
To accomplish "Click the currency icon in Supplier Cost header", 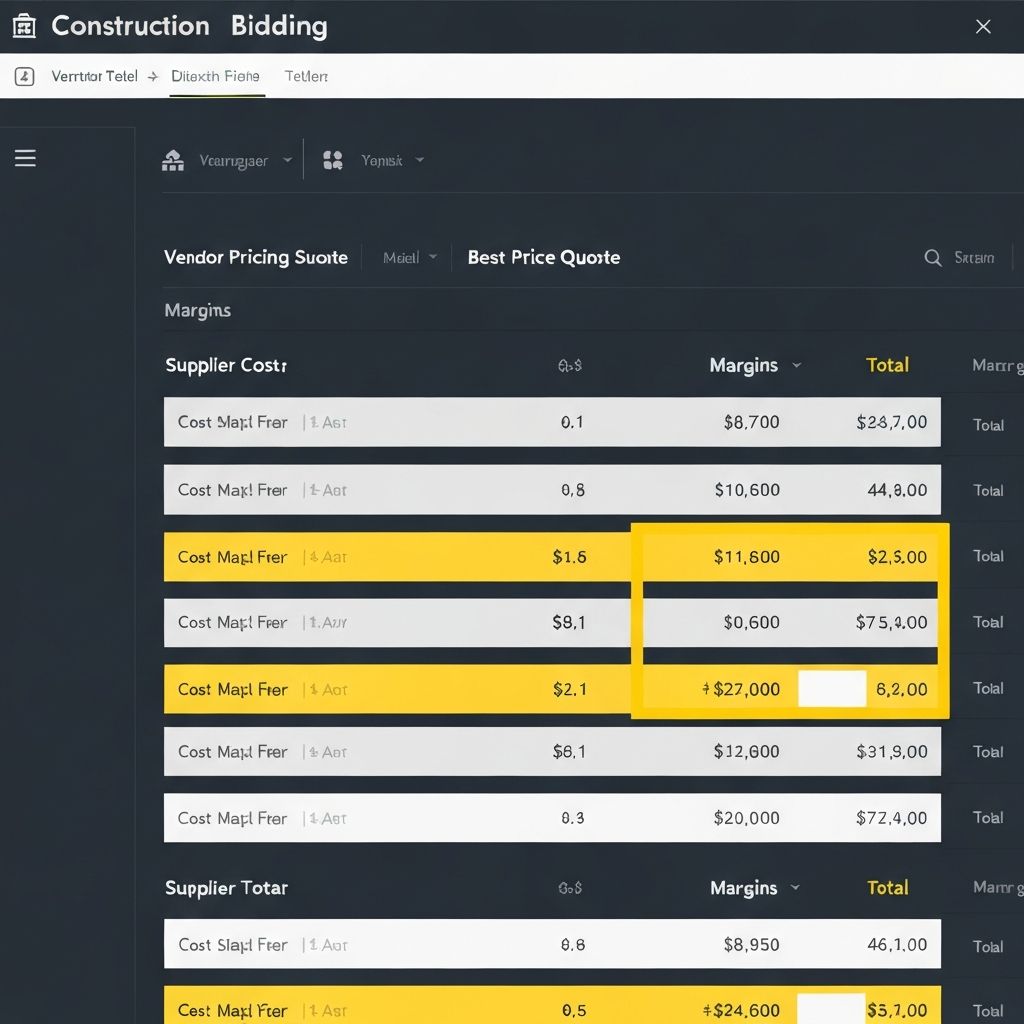I will [570, 365].
